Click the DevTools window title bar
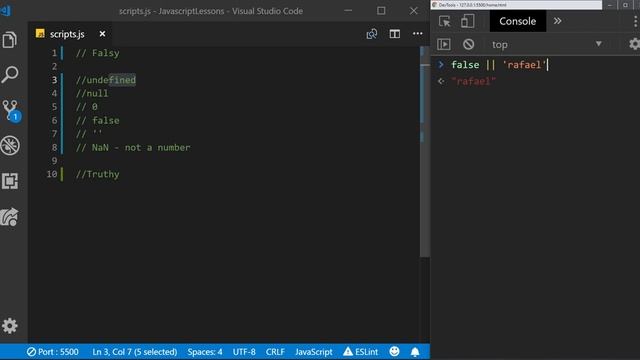 [x=516, y=5]
